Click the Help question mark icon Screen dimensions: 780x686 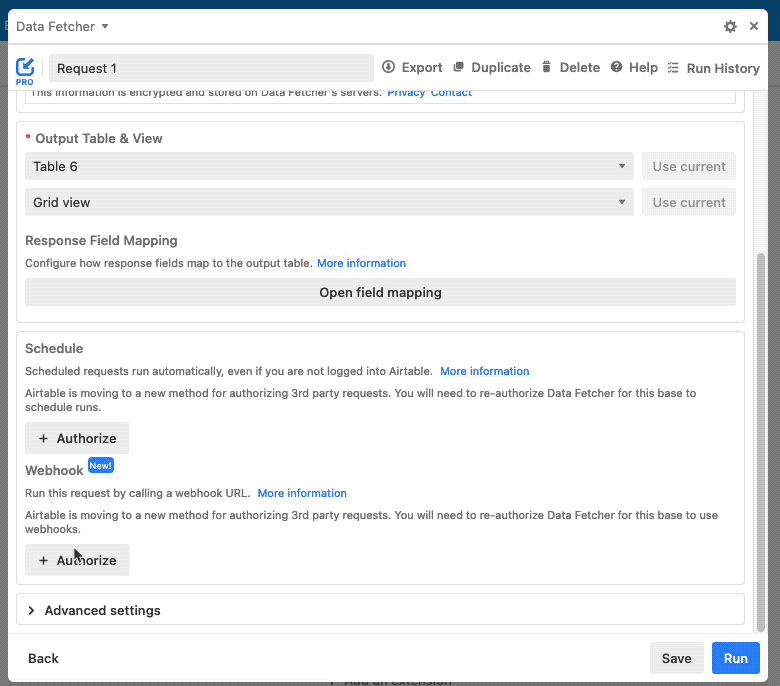pyautogui.click(x=616, y=67)
